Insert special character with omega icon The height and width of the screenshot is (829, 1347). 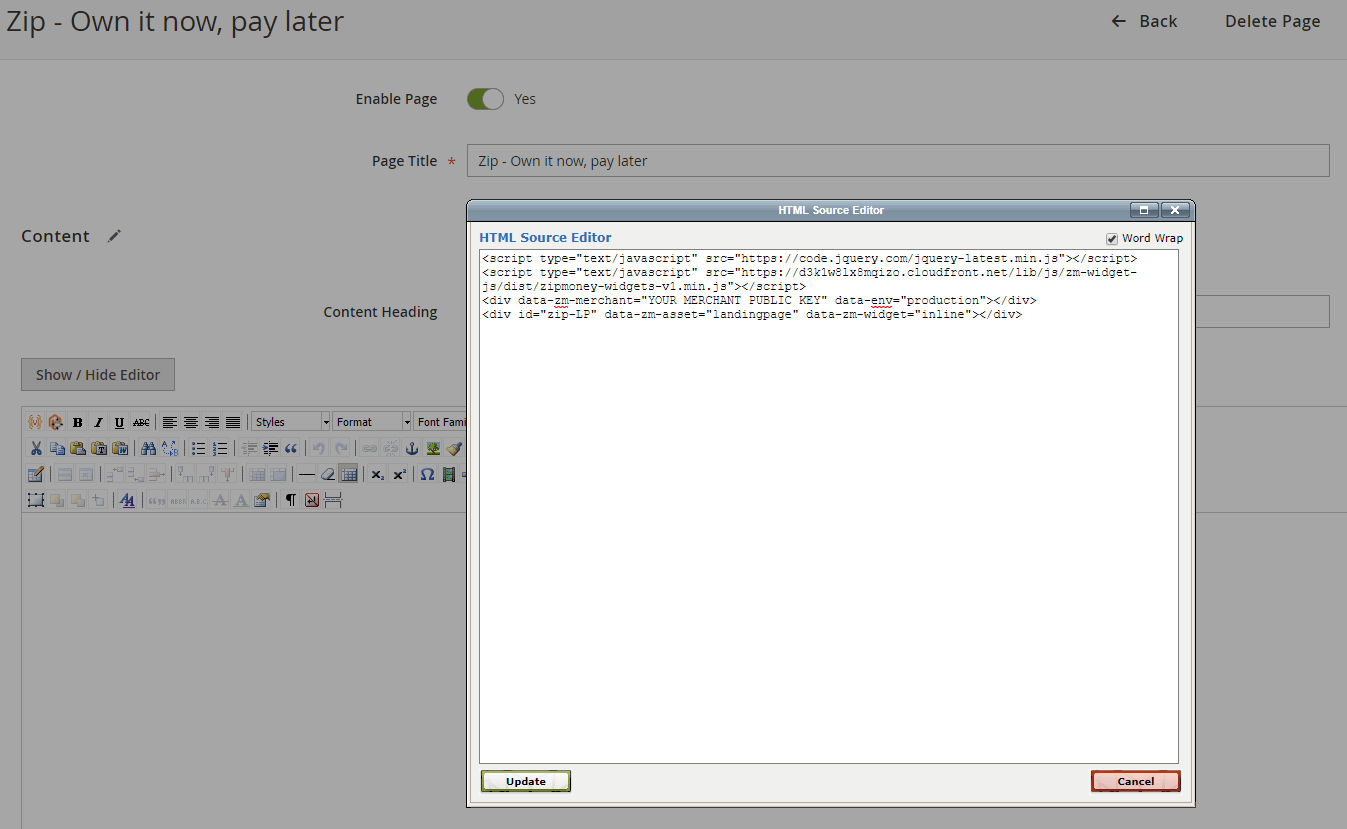pyautogui.click(x=427, y=474)
